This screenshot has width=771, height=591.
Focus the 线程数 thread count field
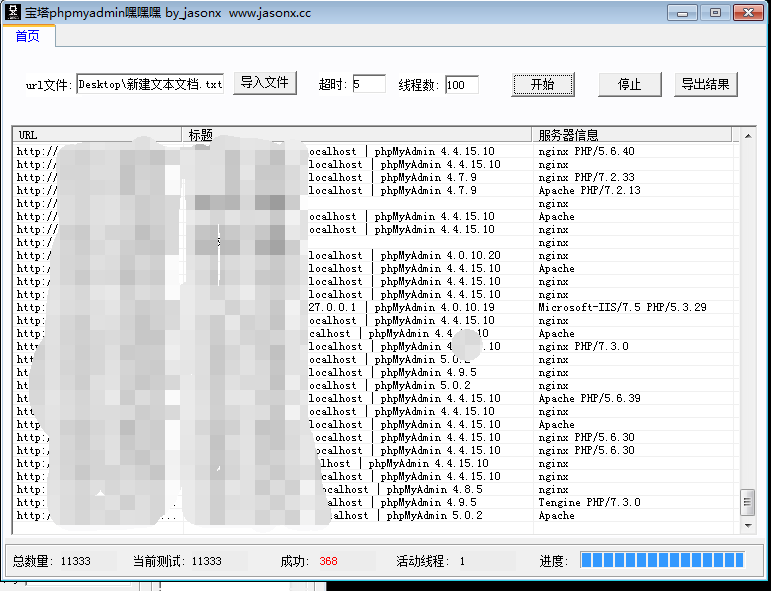pyautogui.click(x=462, y=85)
